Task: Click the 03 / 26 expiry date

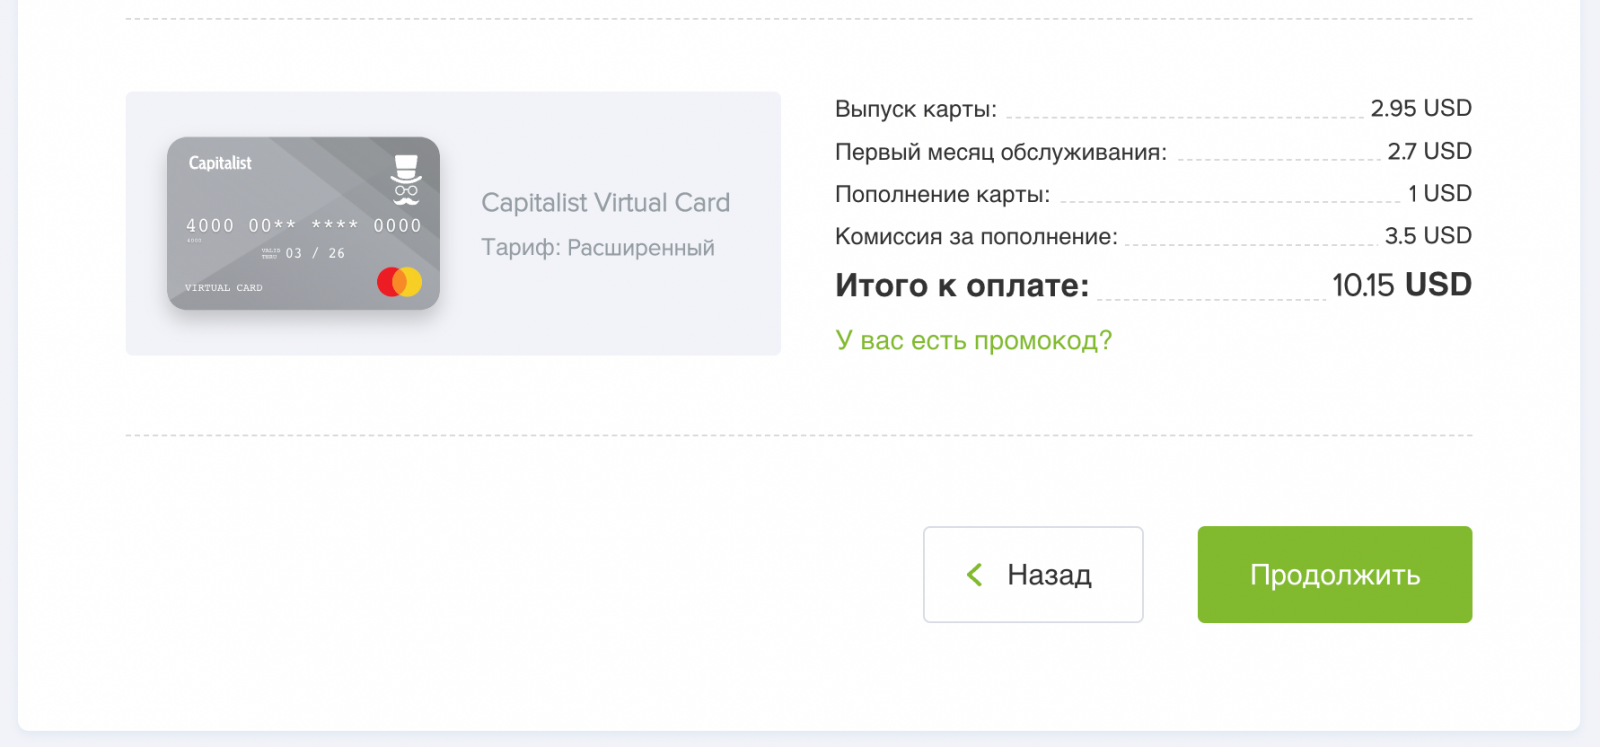Action: pos(315,254)
